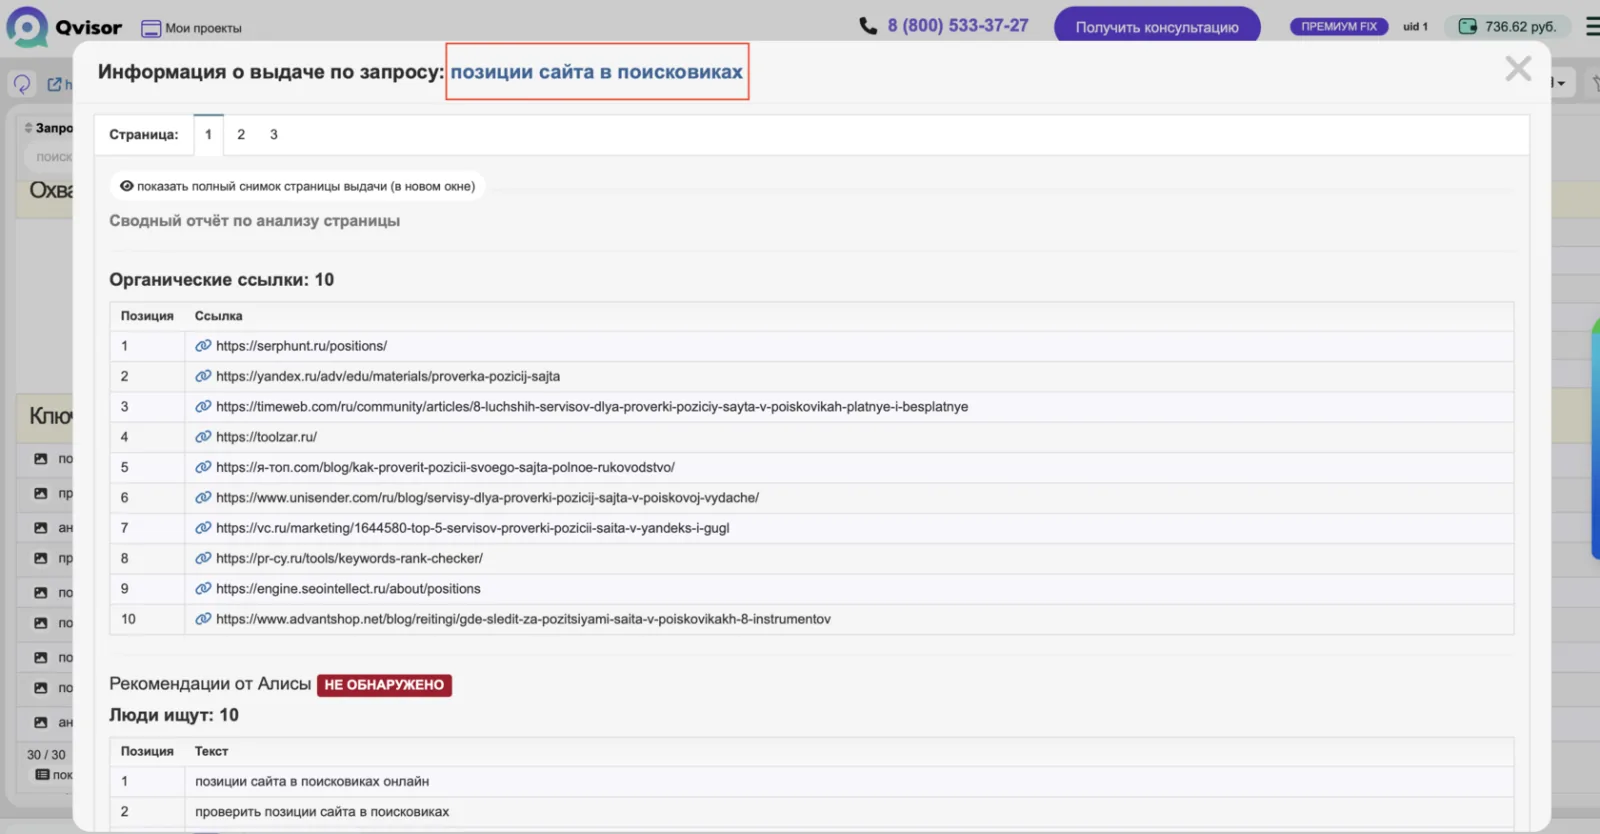Open link icon for timeweb.com article

(203, 406)
